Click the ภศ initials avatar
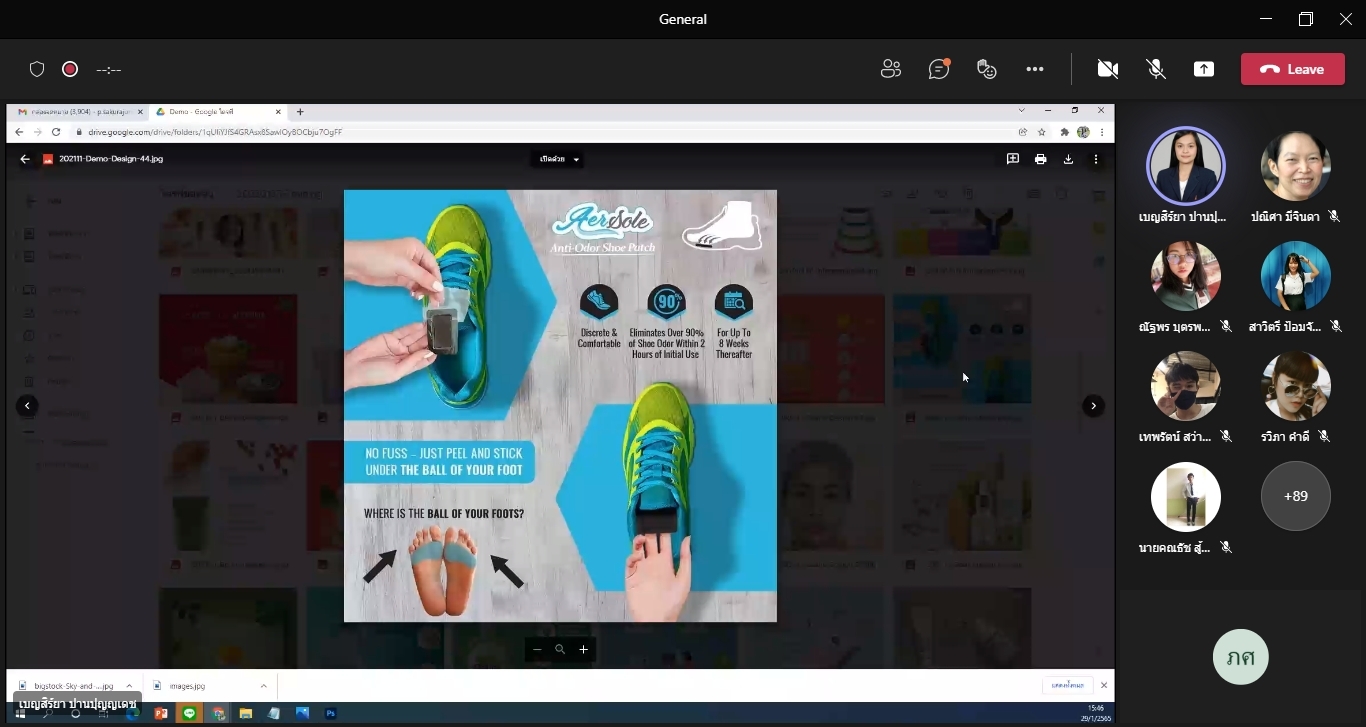This screenshot has width=1366, height=727. (1240, 657)
